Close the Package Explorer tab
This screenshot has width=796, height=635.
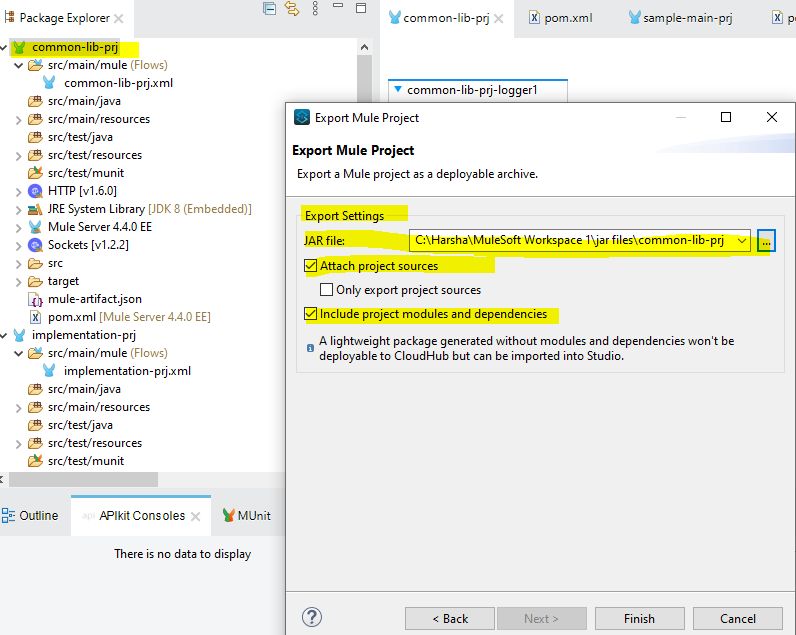tap(119, 19)
